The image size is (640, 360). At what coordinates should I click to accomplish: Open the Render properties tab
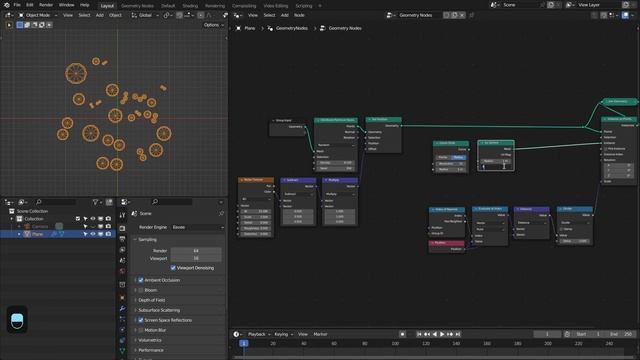[122, 229]
